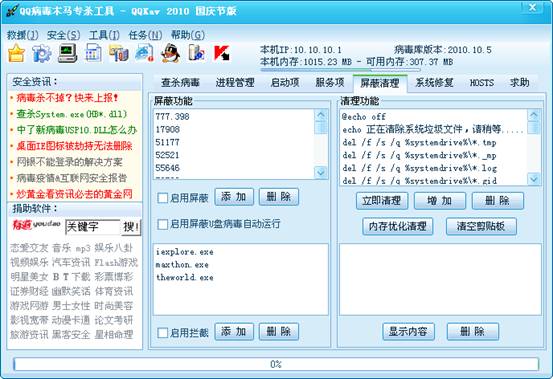Click up arrow of 清理功能 script scrollbar

pyautogui.click(x=534, y=115)
